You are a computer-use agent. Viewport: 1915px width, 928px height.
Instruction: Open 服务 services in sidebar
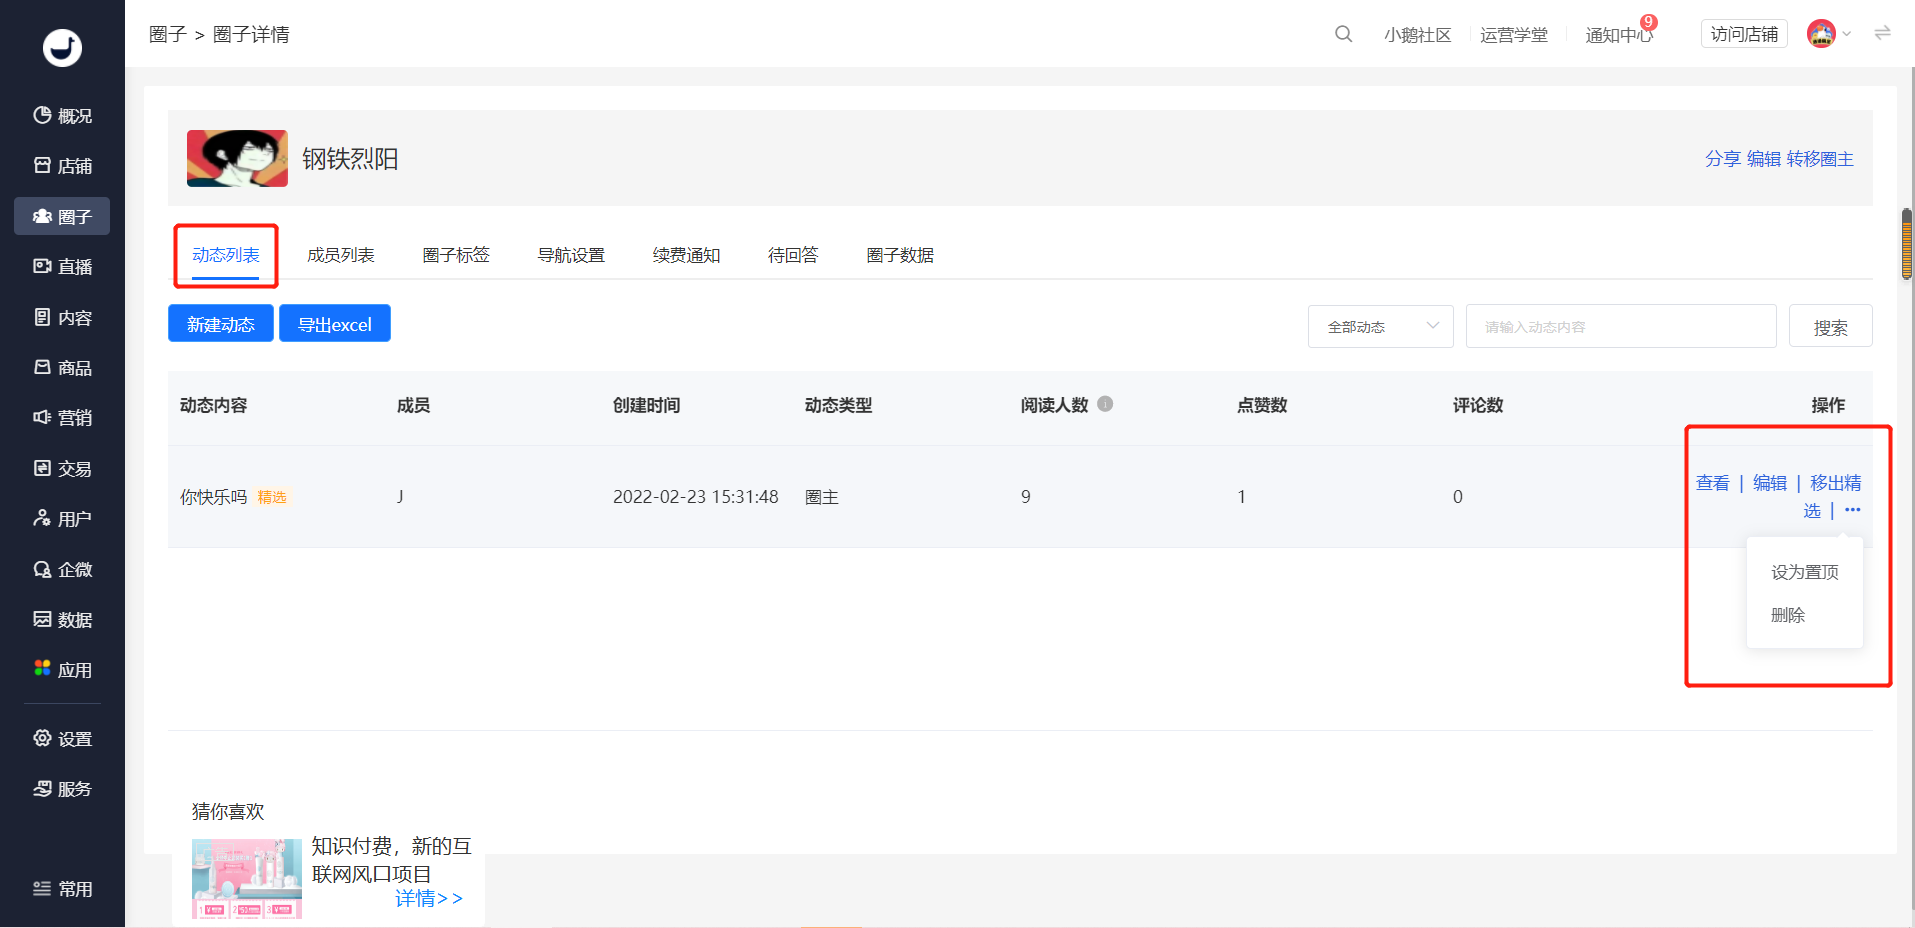click(62, 789)
